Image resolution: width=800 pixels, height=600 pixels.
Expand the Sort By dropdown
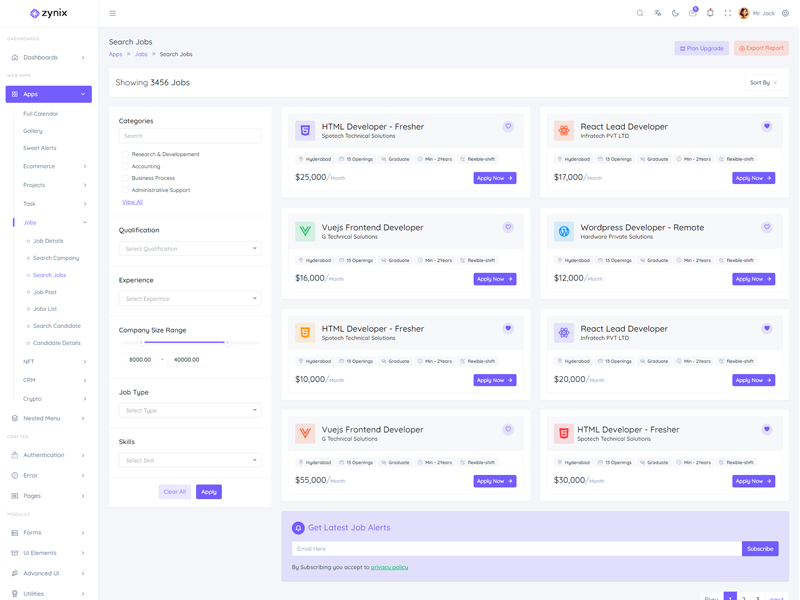(x=763, y=83)
